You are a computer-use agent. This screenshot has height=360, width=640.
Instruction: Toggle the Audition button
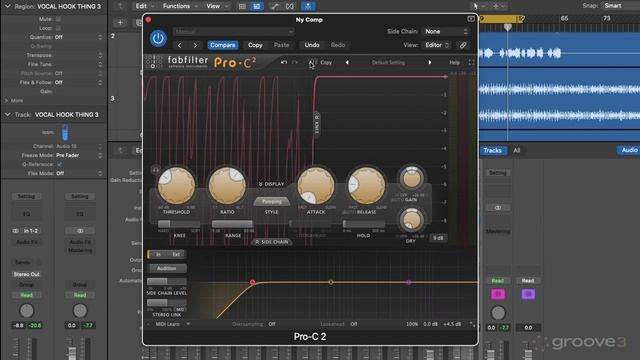tap(167, 268)
